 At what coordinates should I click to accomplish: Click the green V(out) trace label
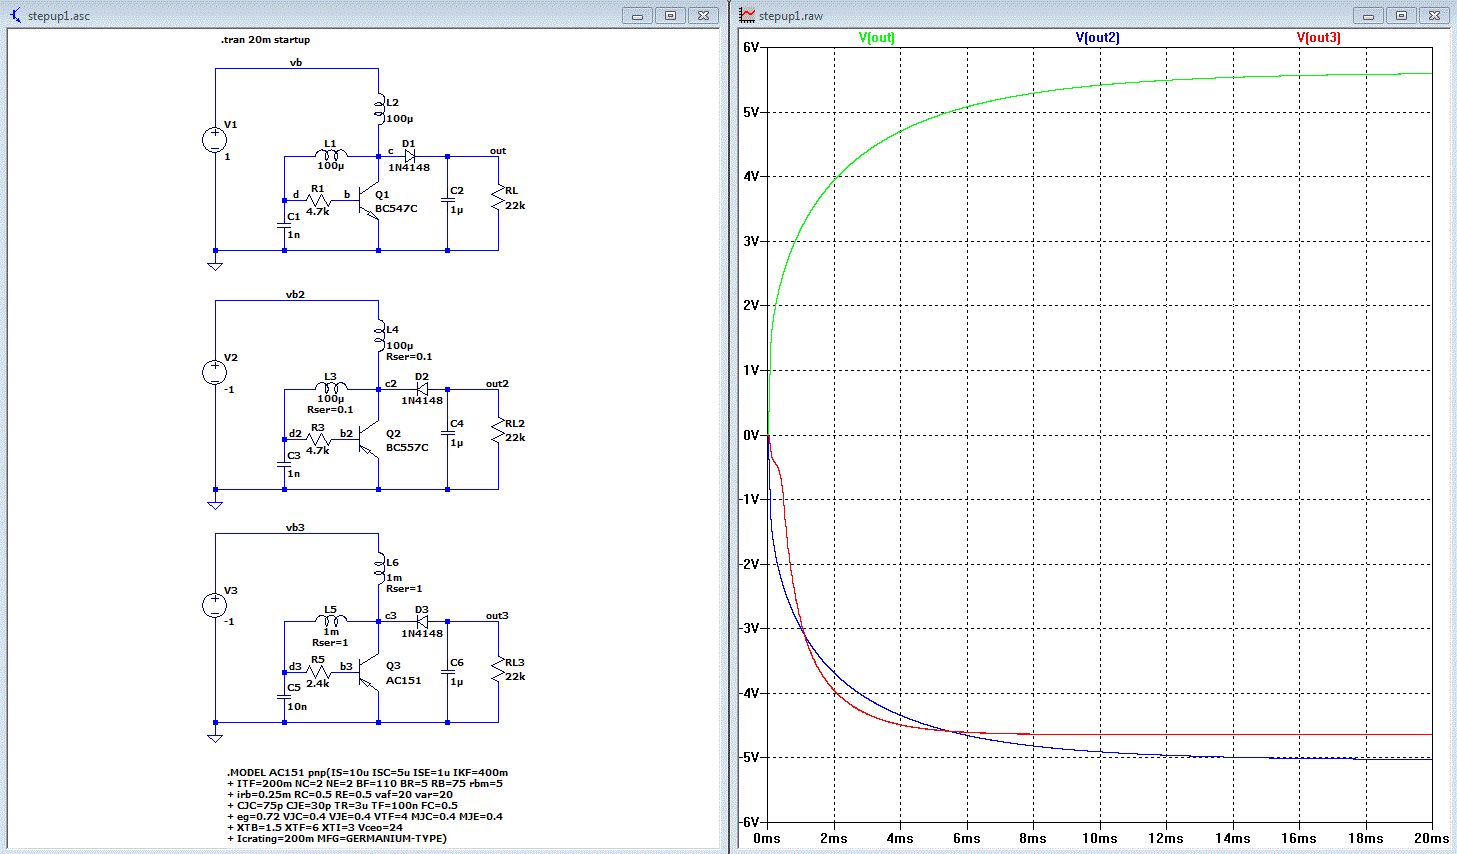(x=877, y=38)
